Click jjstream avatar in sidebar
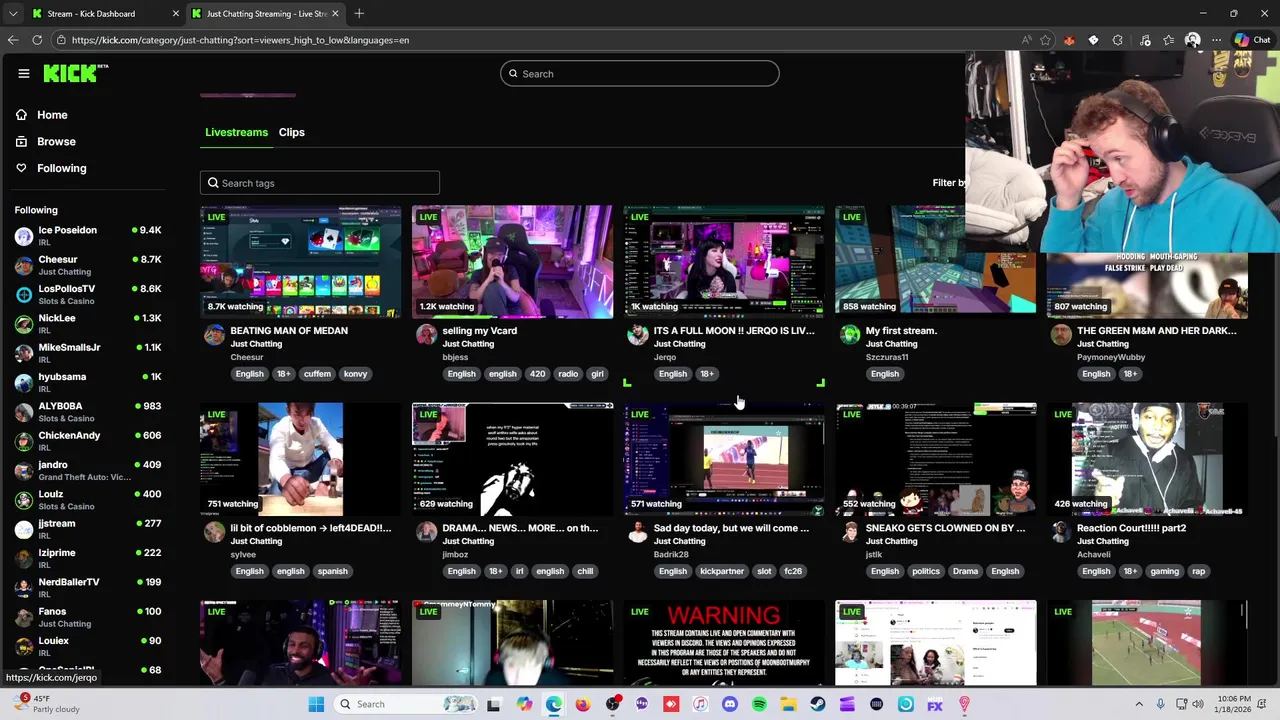This screenshot has width=1280, height=720. 24,529
